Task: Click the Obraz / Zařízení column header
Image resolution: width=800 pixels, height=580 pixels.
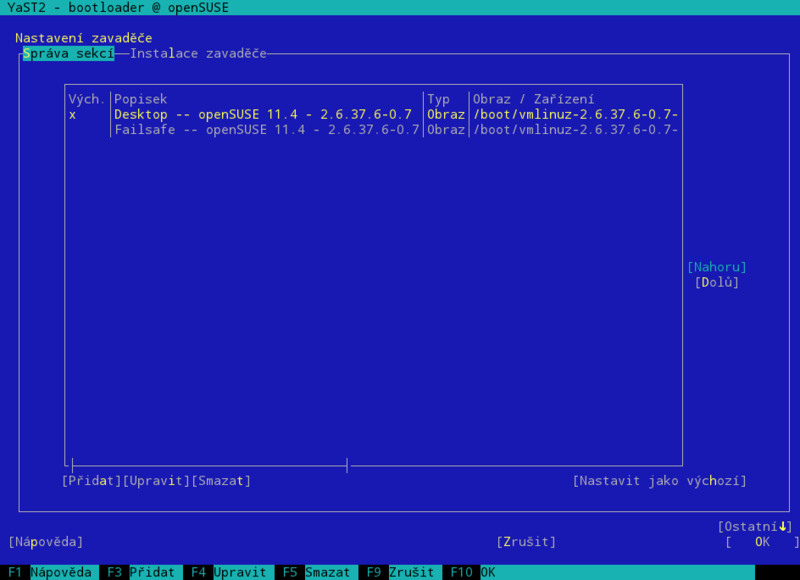Action: (533, 99)
